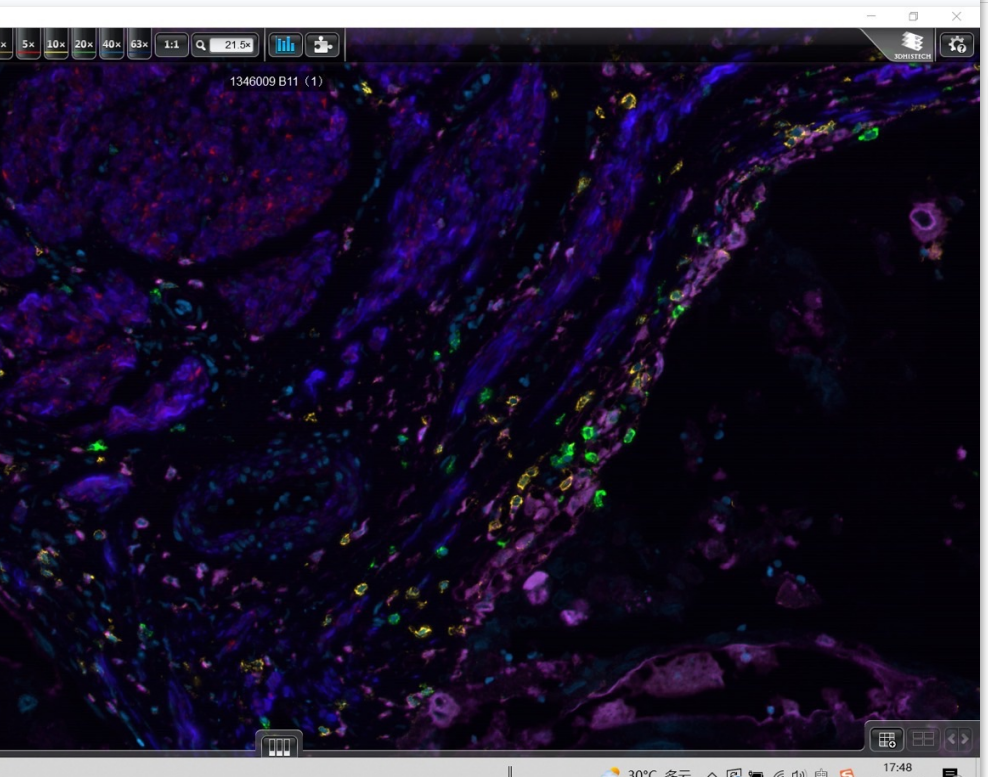The width and height of the screenshot is (988, 777).
Task: Click the 1:1 zoom button
Action: click(171, 45)
